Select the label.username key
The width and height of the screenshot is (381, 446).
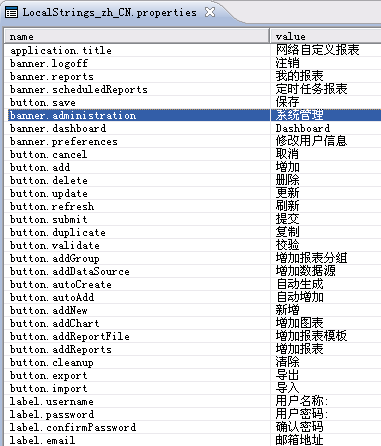click(x=52, y=401)
